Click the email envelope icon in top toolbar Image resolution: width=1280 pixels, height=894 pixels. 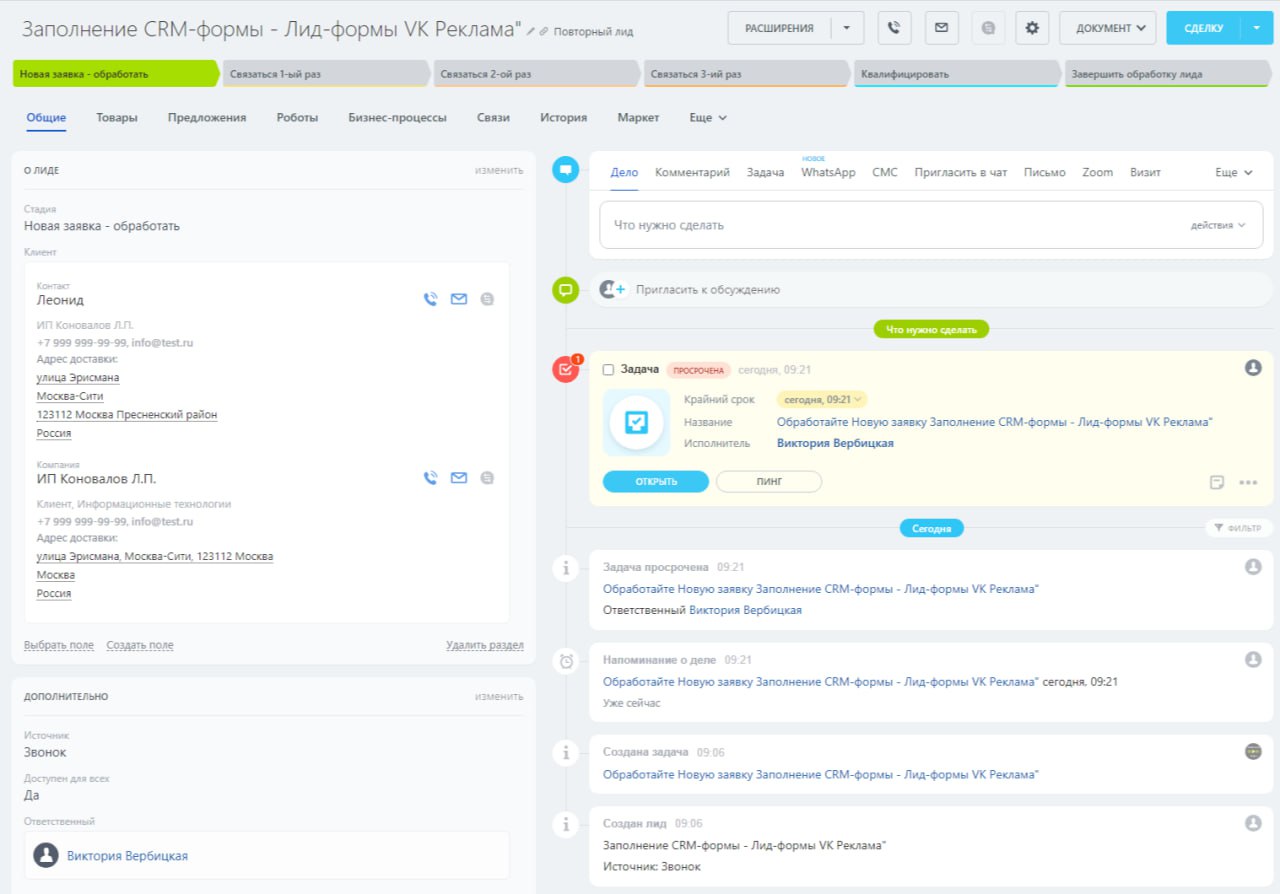click(941, 28)
